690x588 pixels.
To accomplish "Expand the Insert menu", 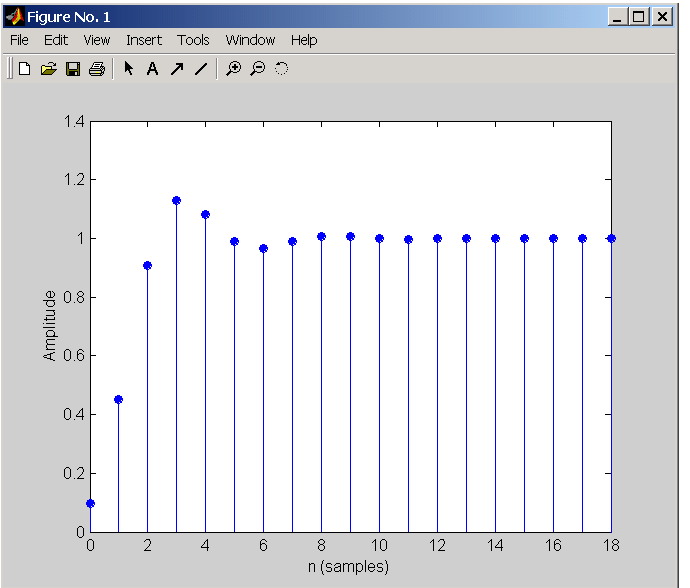I will (143, 40).
